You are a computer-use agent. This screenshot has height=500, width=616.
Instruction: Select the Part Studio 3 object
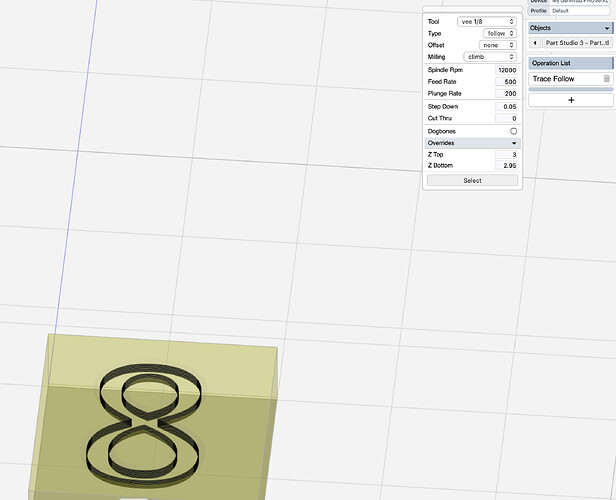pos(576,43)
